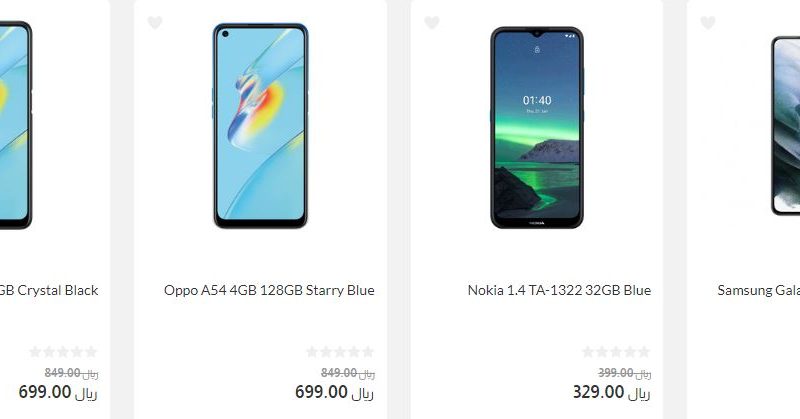Open Oppo A54 4GB 128GB Starry Blue link
This screenshot has height=419, width=800.
pos(269,290)
